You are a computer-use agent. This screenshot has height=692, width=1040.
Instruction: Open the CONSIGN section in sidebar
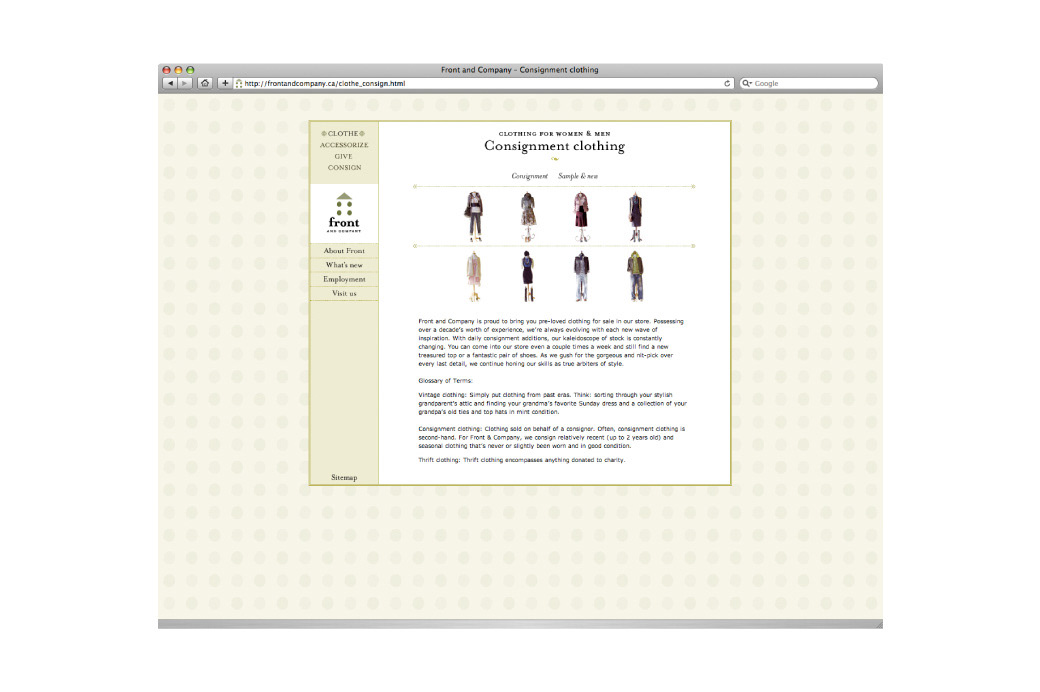344,168
